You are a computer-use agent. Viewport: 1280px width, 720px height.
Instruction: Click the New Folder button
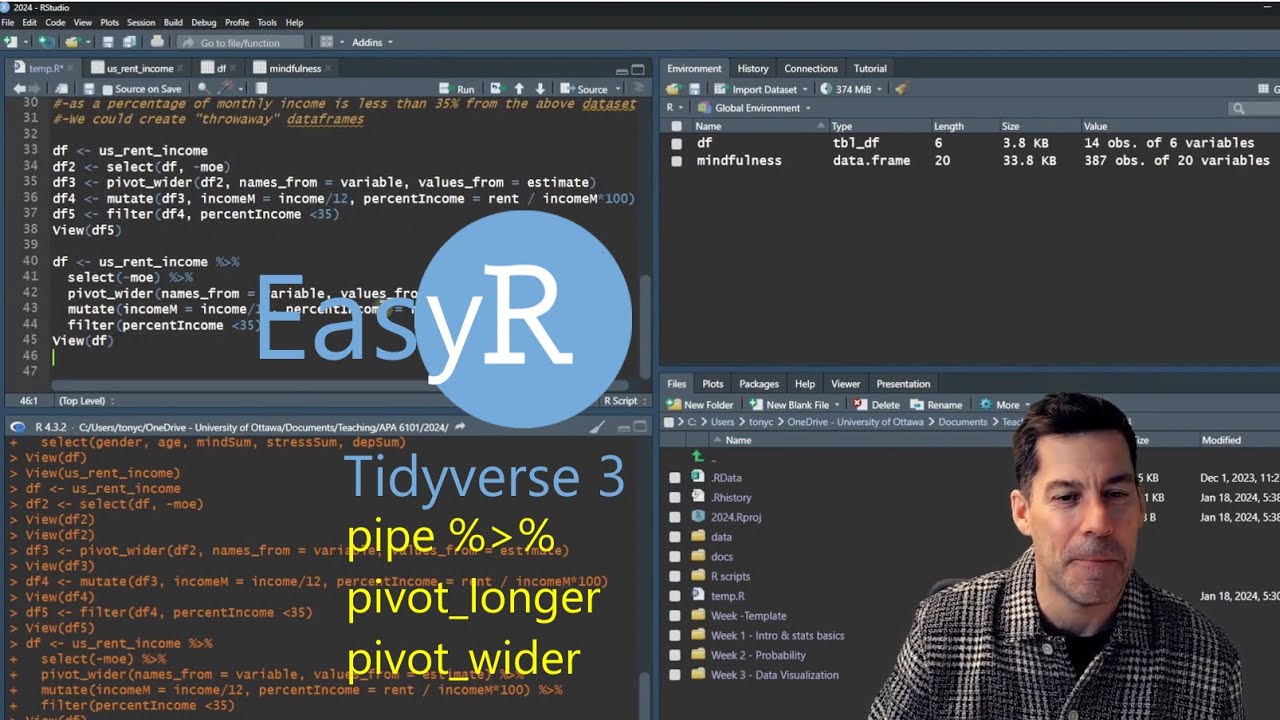point(701,405)
